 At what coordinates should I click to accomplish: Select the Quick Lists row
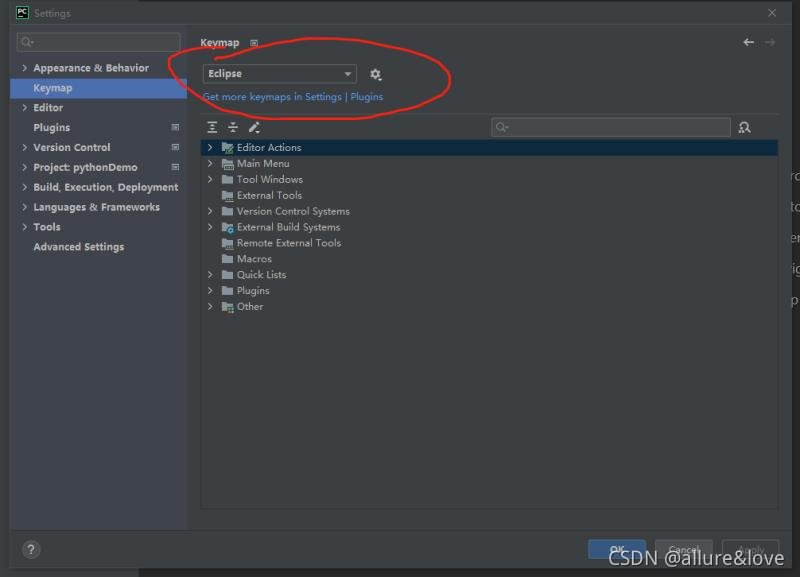coord(490,275)
